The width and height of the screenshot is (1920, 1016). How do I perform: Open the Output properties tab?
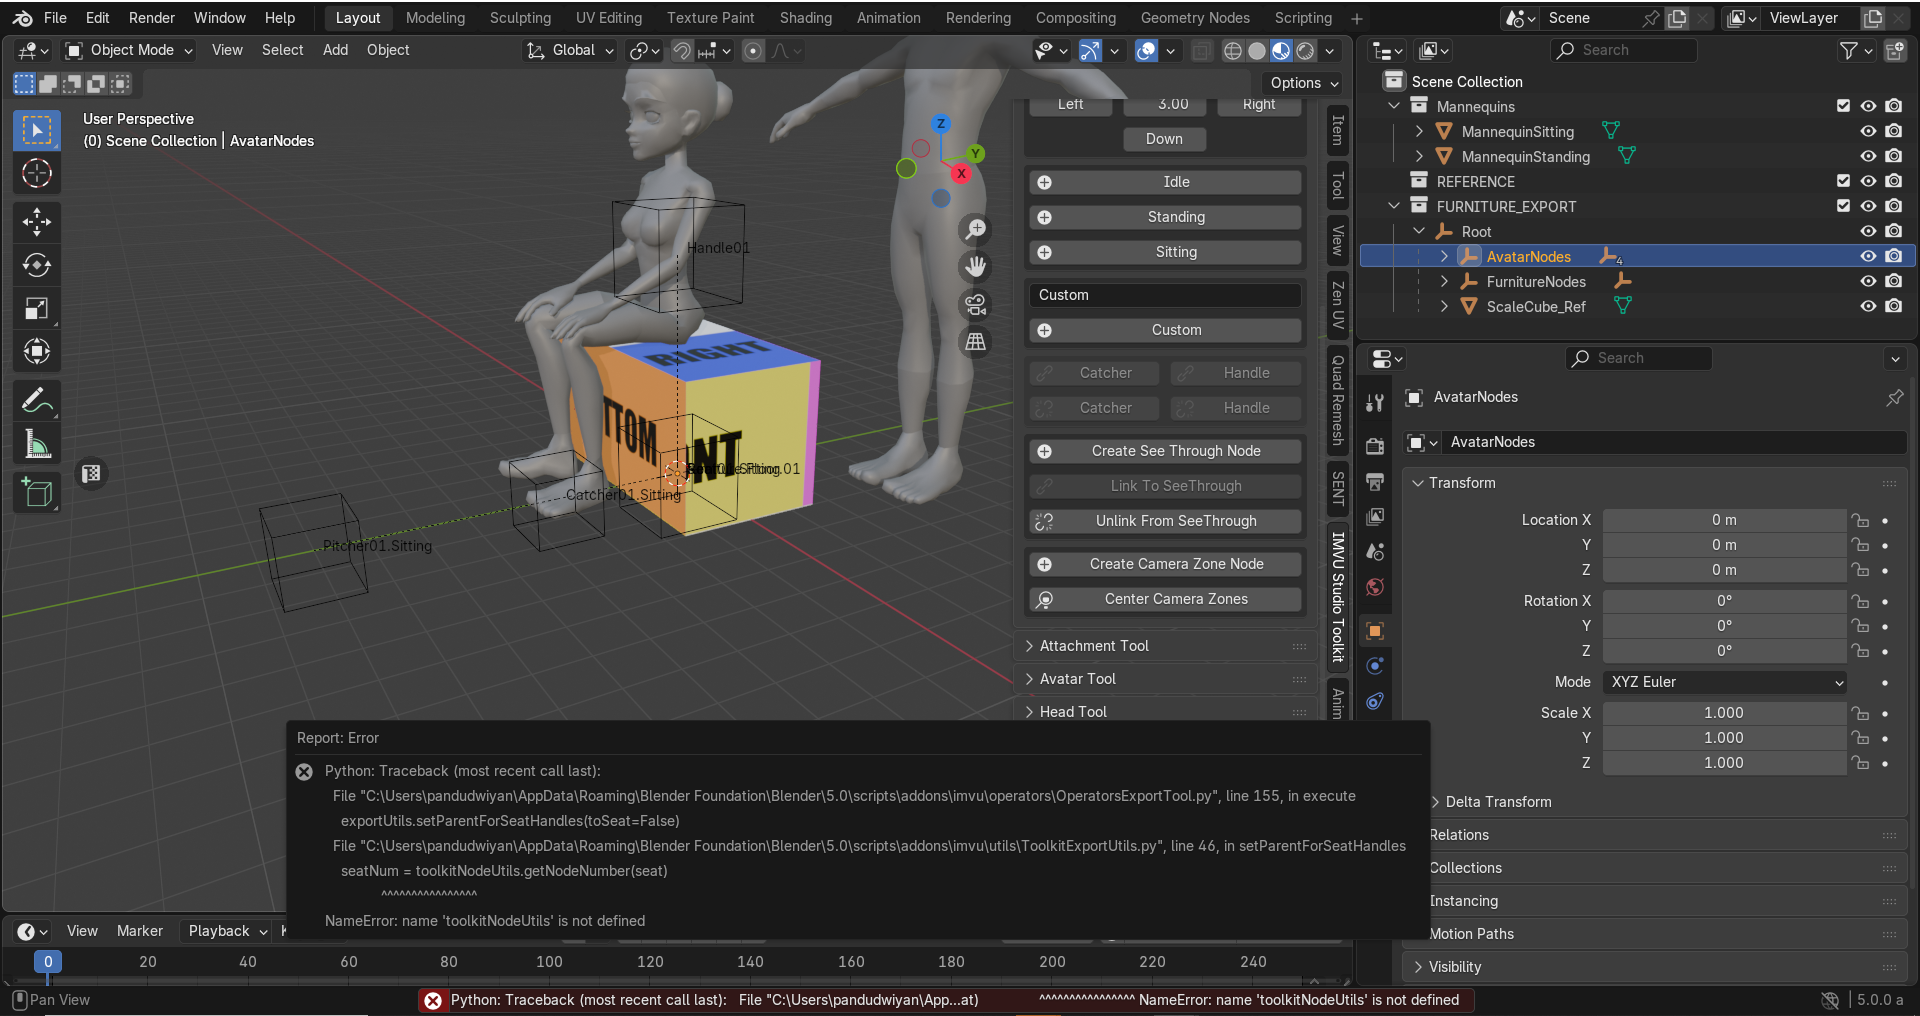[1375, 481]
